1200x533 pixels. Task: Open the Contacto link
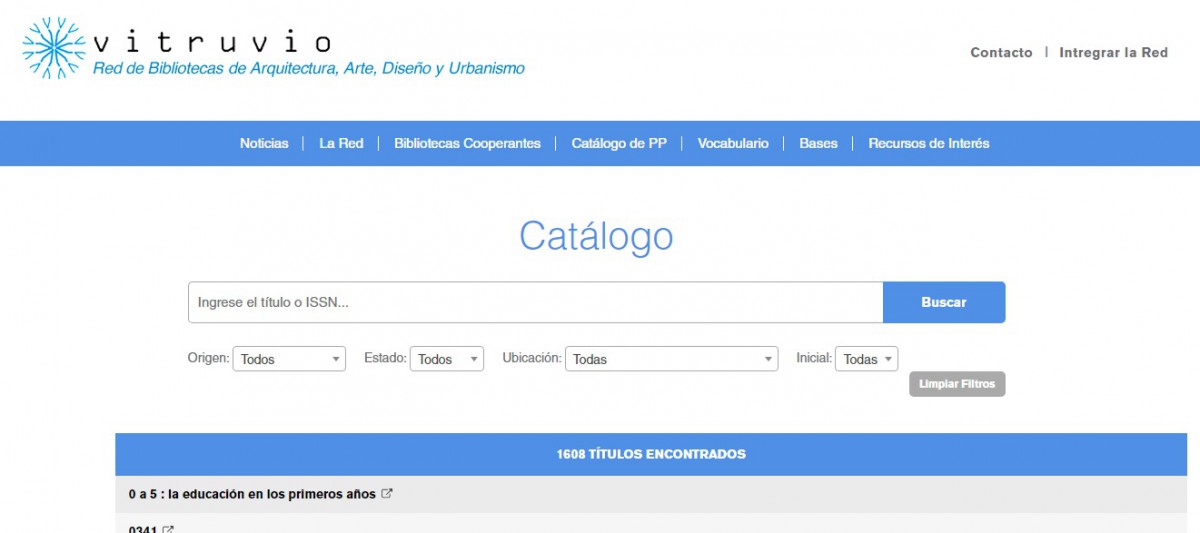[1001, 53]
